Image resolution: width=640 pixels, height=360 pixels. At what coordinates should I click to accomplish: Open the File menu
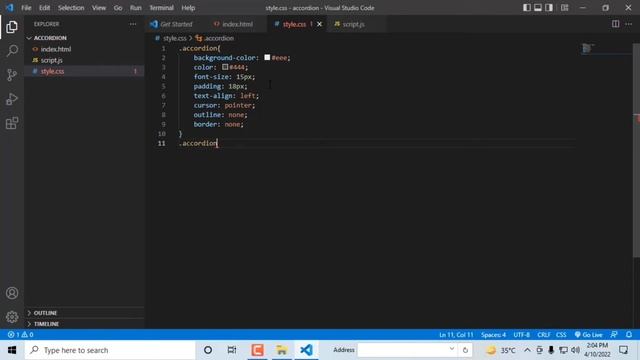click(26, 8)
